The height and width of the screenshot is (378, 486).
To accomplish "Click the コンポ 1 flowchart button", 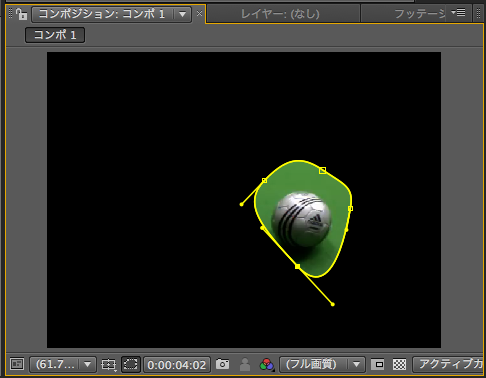I will pos(55,35).
